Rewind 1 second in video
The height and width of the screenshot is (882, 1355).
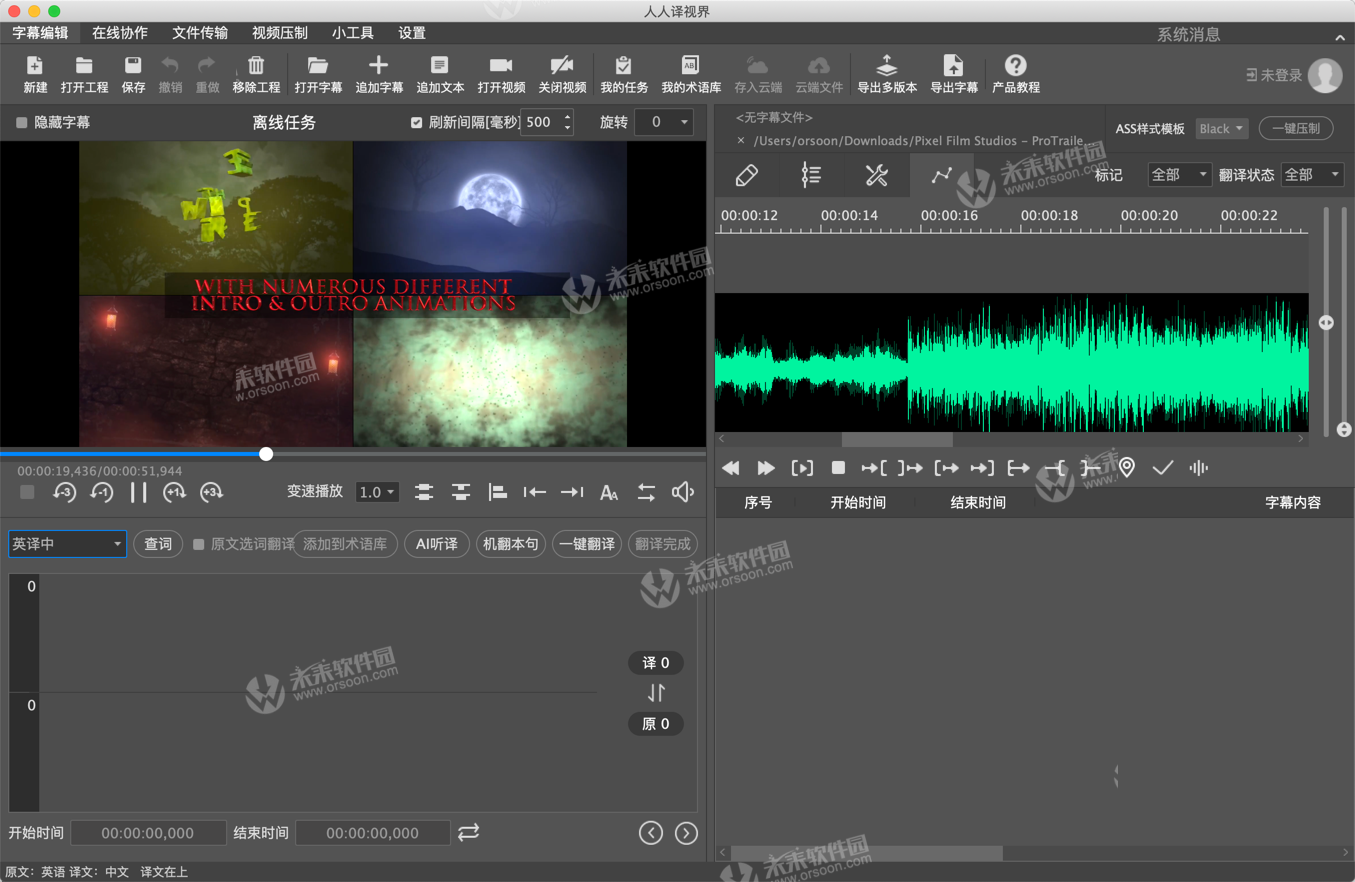(101, 492)
